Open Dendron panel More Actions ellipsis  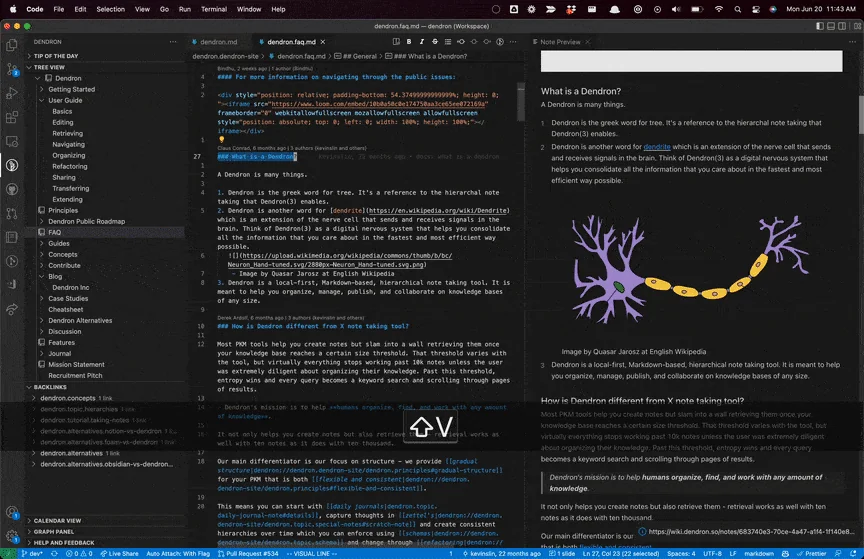pos(173,42)
